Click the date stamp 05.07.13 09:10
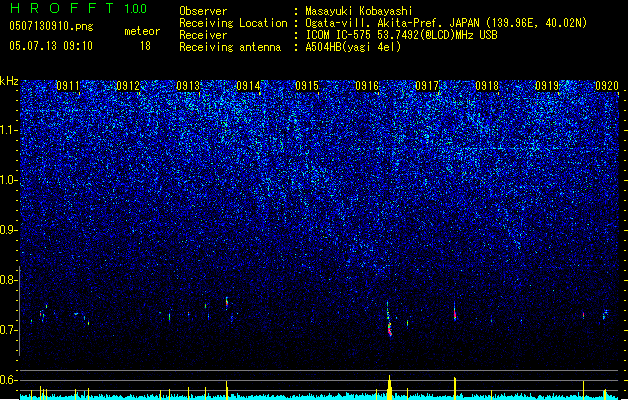The image size is (629, 400). pos(51,46)
